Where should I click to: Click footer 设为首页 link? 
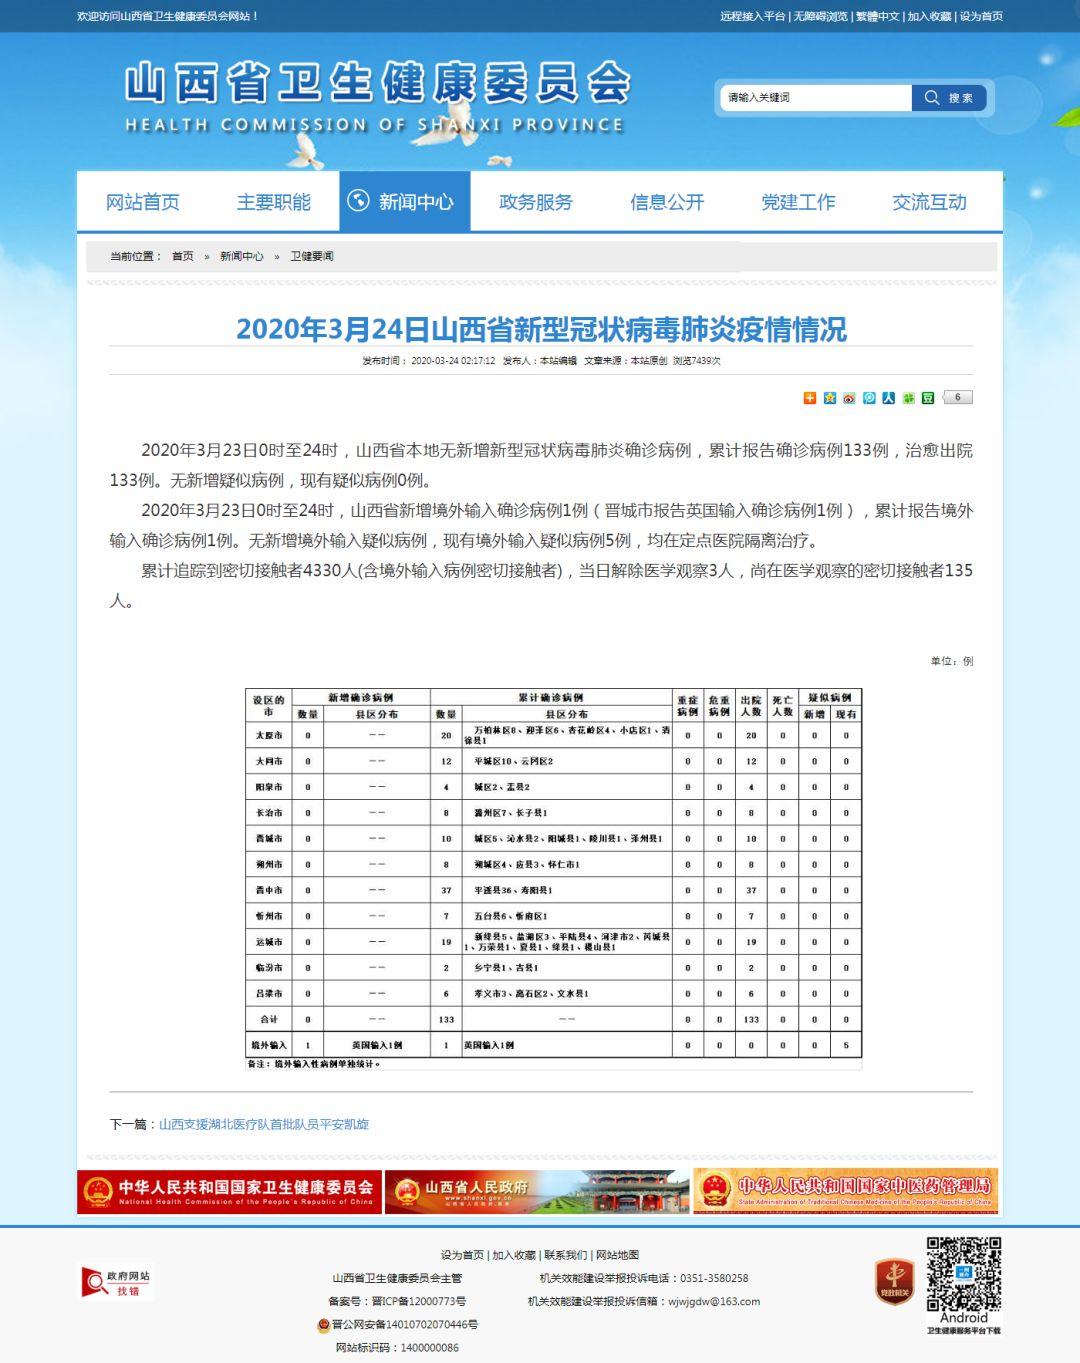click(463, 1255)
